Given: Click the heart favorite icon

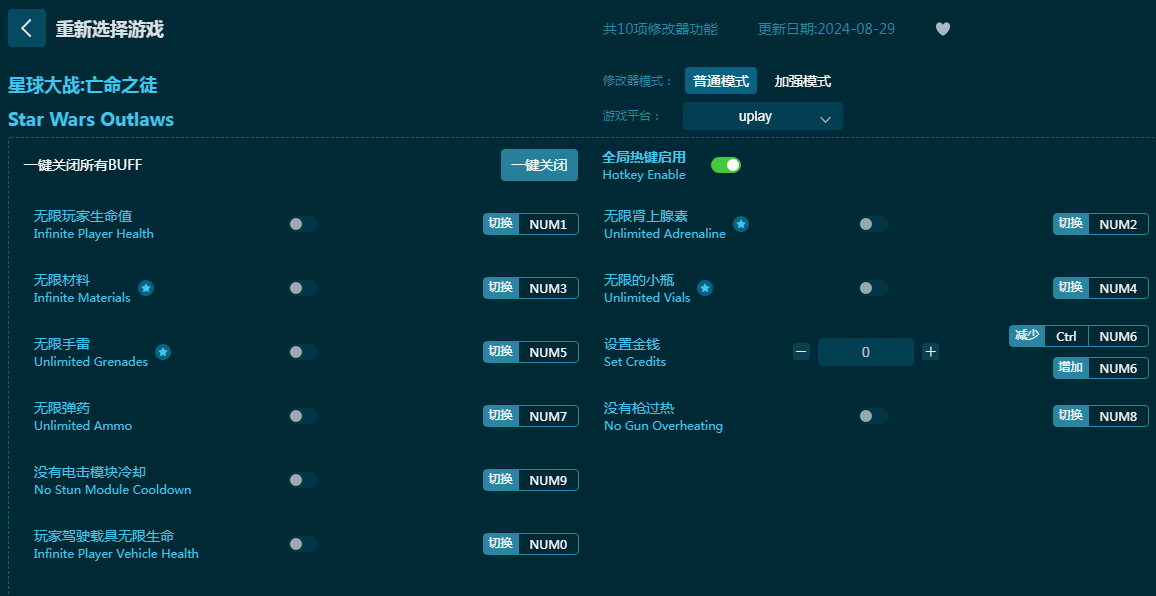Looking at the screenshot, I should point(942,29).
